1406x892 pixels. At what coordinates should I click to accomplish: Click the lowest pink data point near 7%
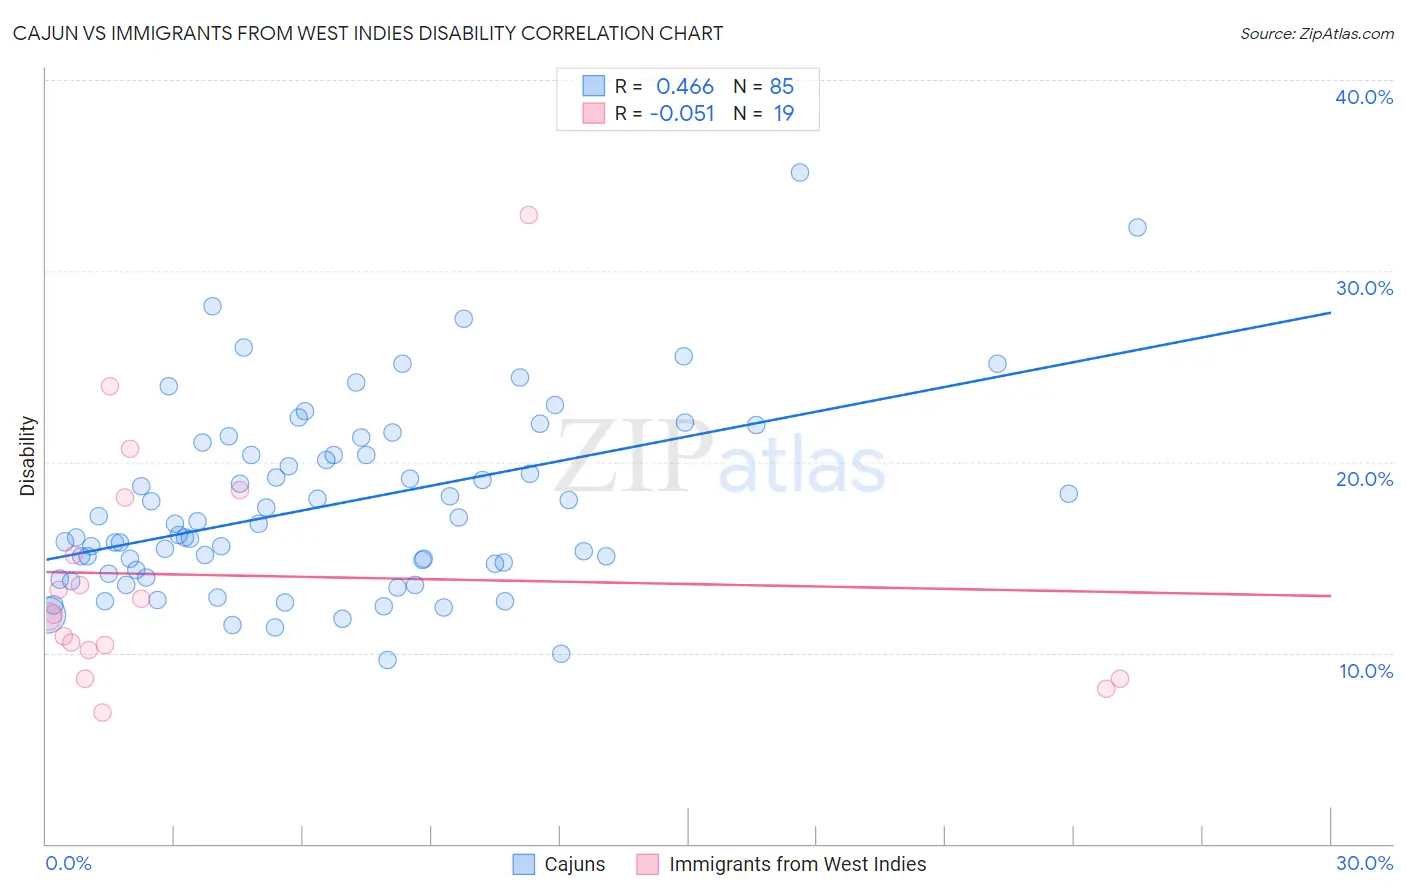click(x=102, y=713)
